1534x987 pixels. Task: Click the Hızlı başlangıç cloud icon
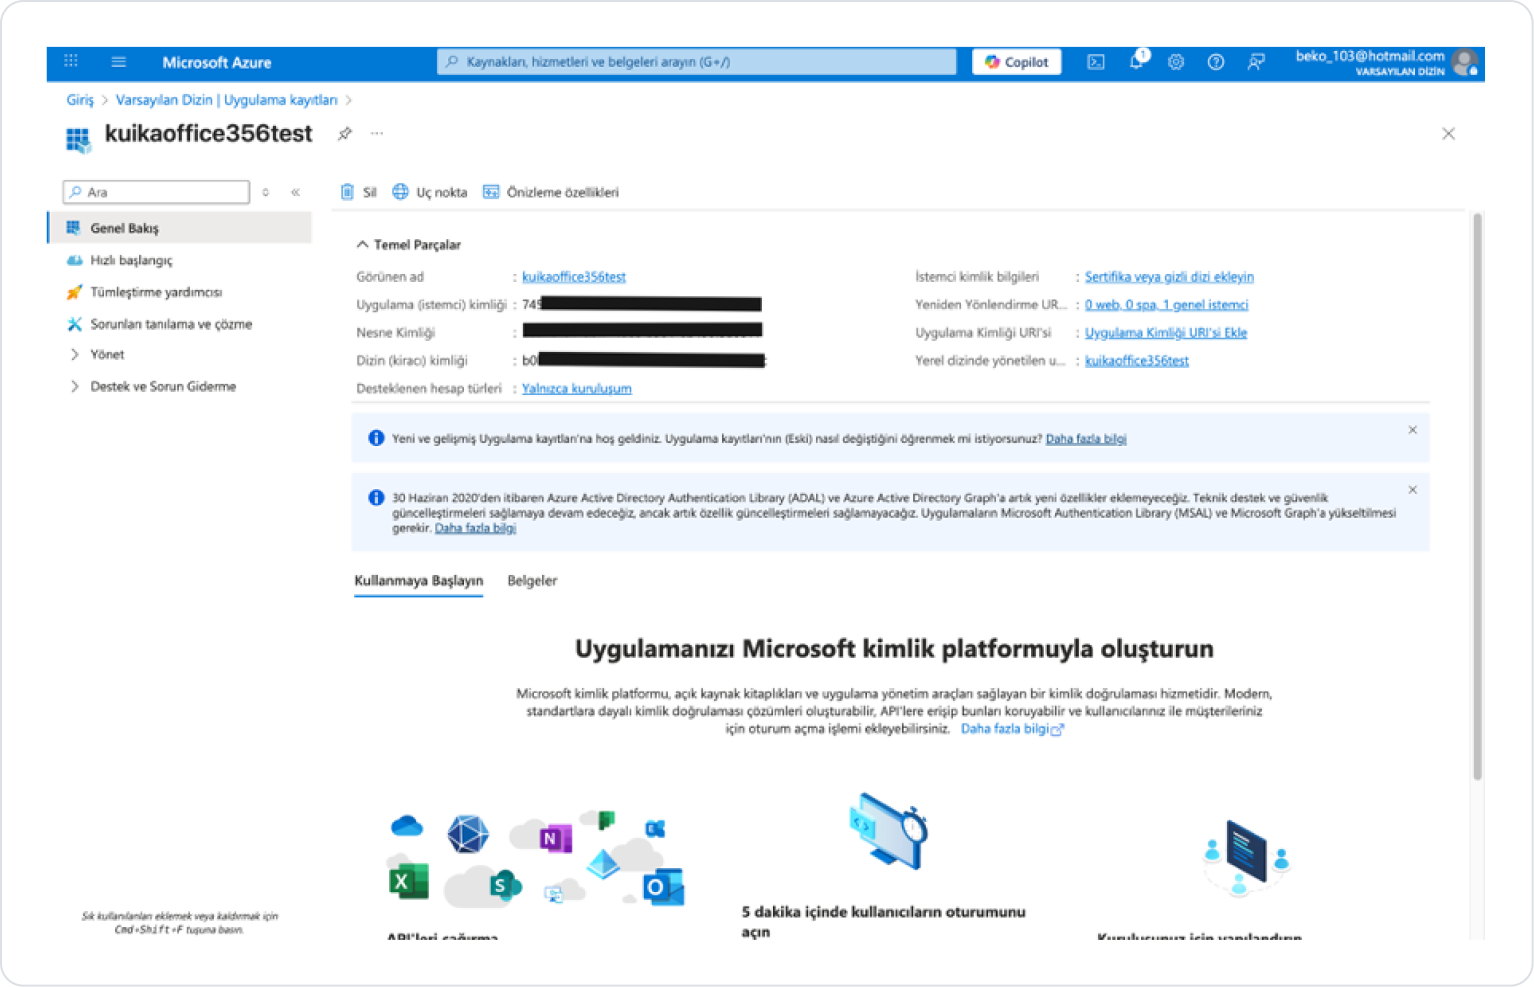pyautogui.click(x=74, y=260)
